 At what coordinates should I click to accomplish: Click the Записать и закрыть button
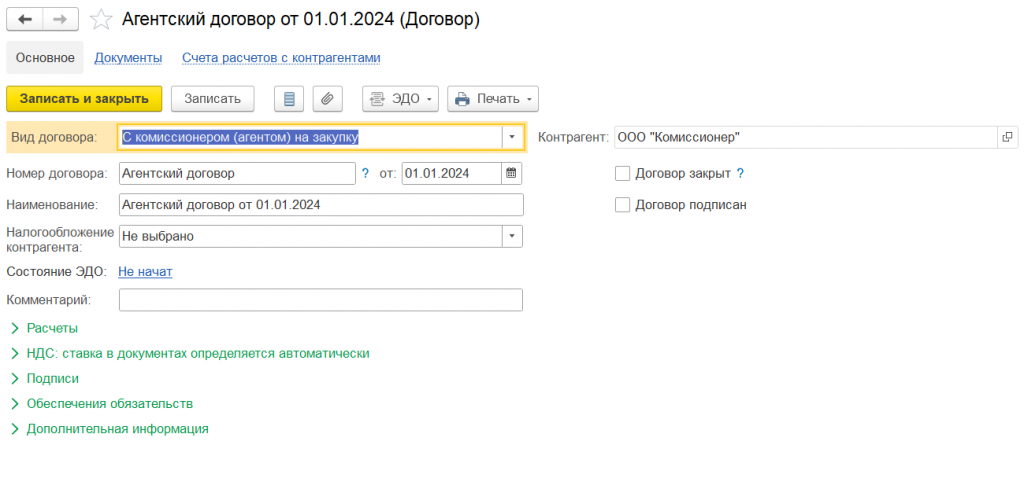click(x=84, y=98)
